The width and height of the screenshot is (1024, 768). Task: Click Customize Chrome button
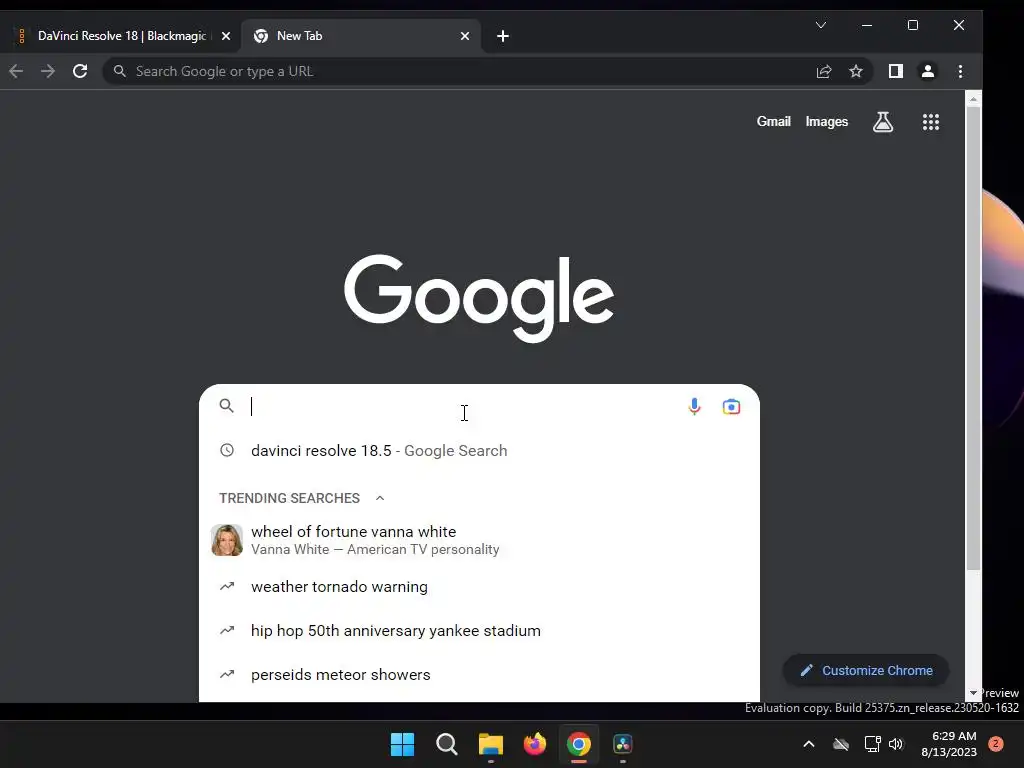[866, 671]
